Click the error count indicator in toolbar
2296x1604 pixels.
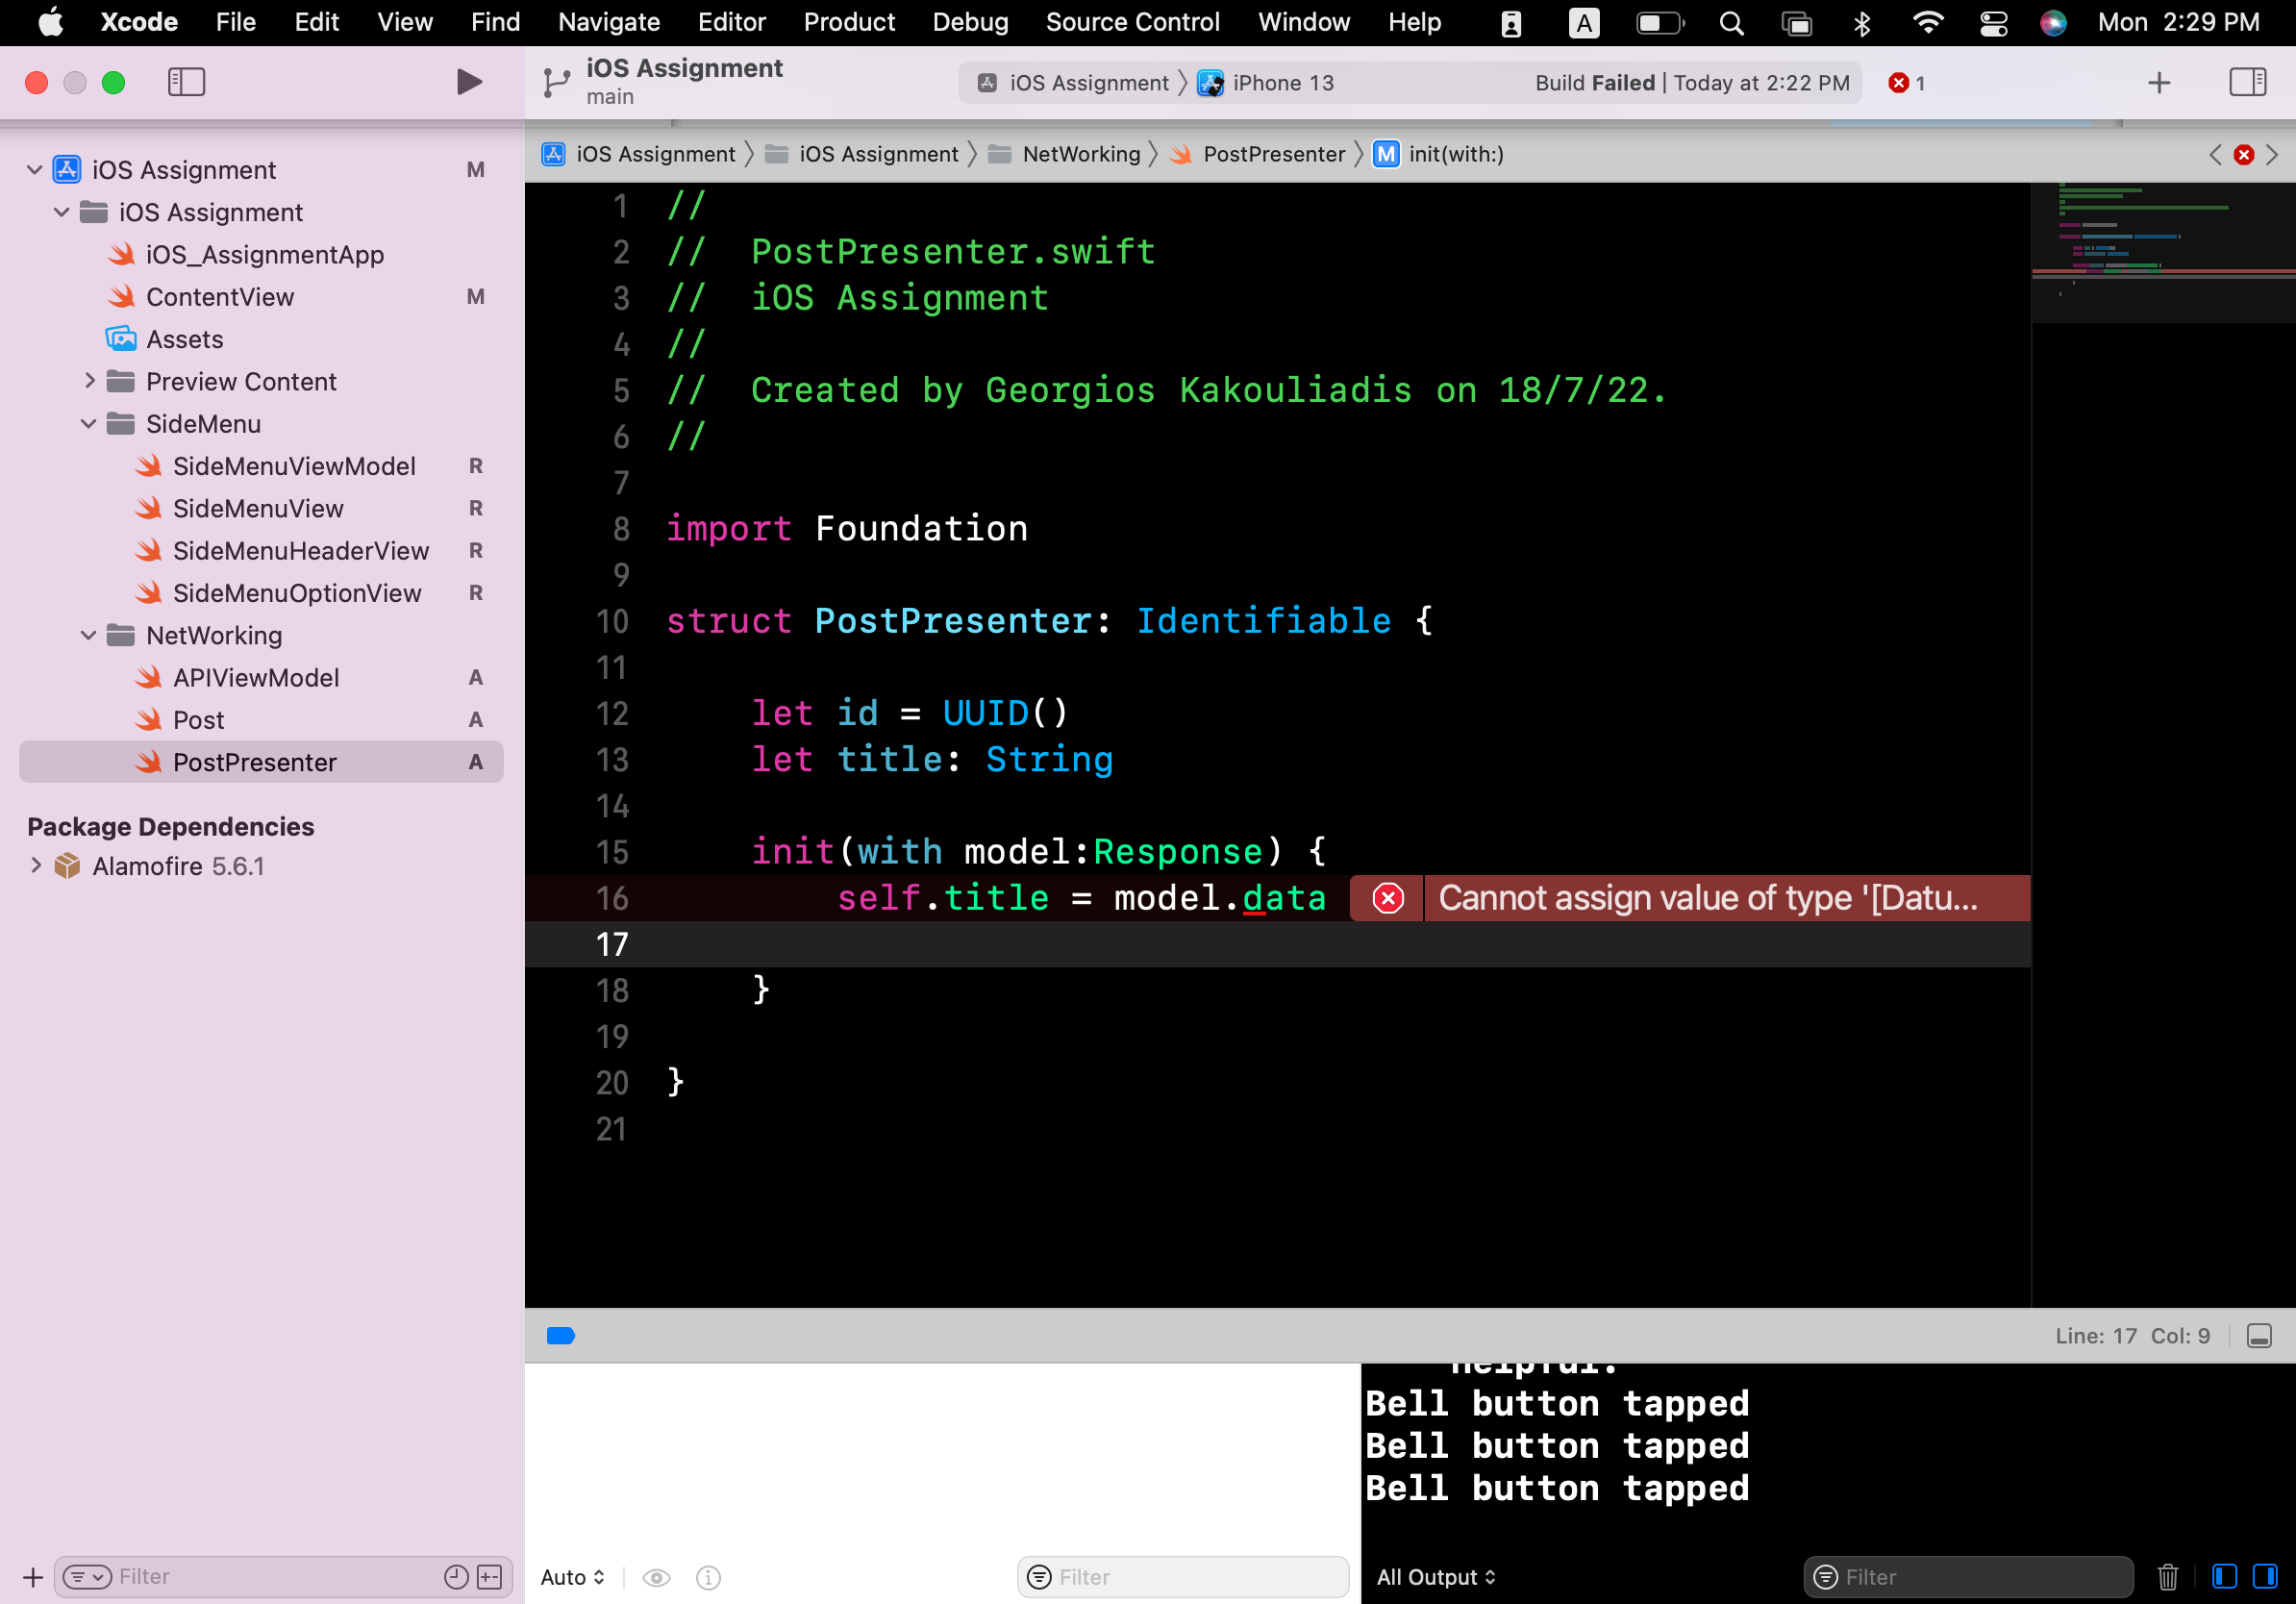pos(1906,83)
